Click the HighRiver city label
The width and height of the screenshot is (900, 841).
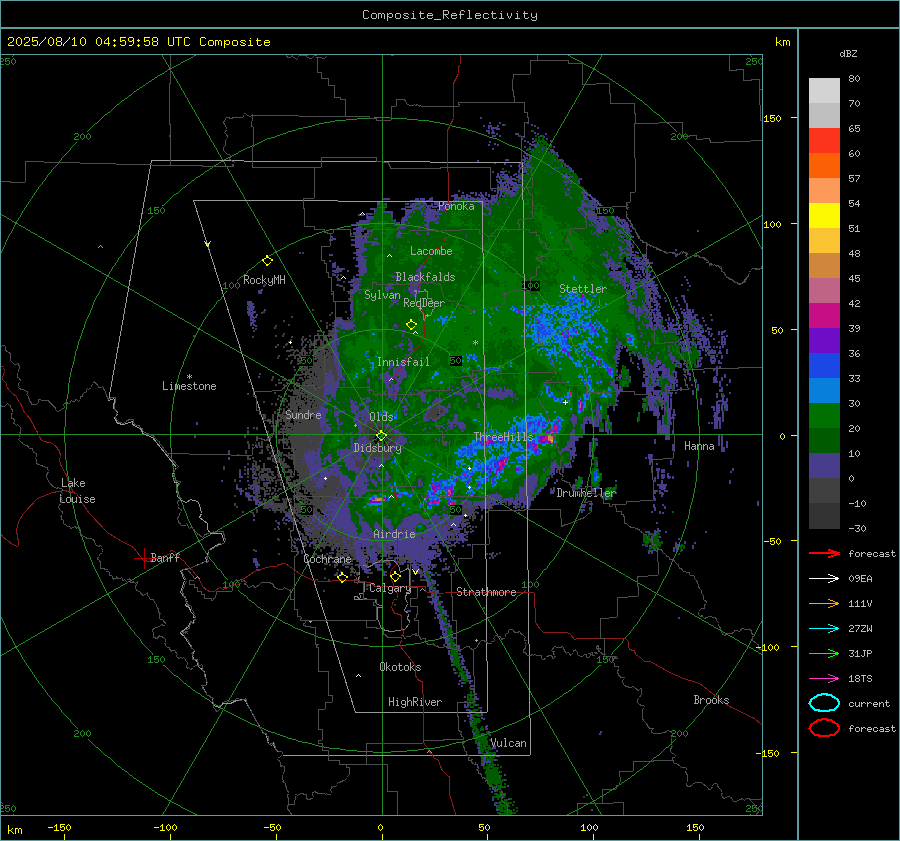415,702
